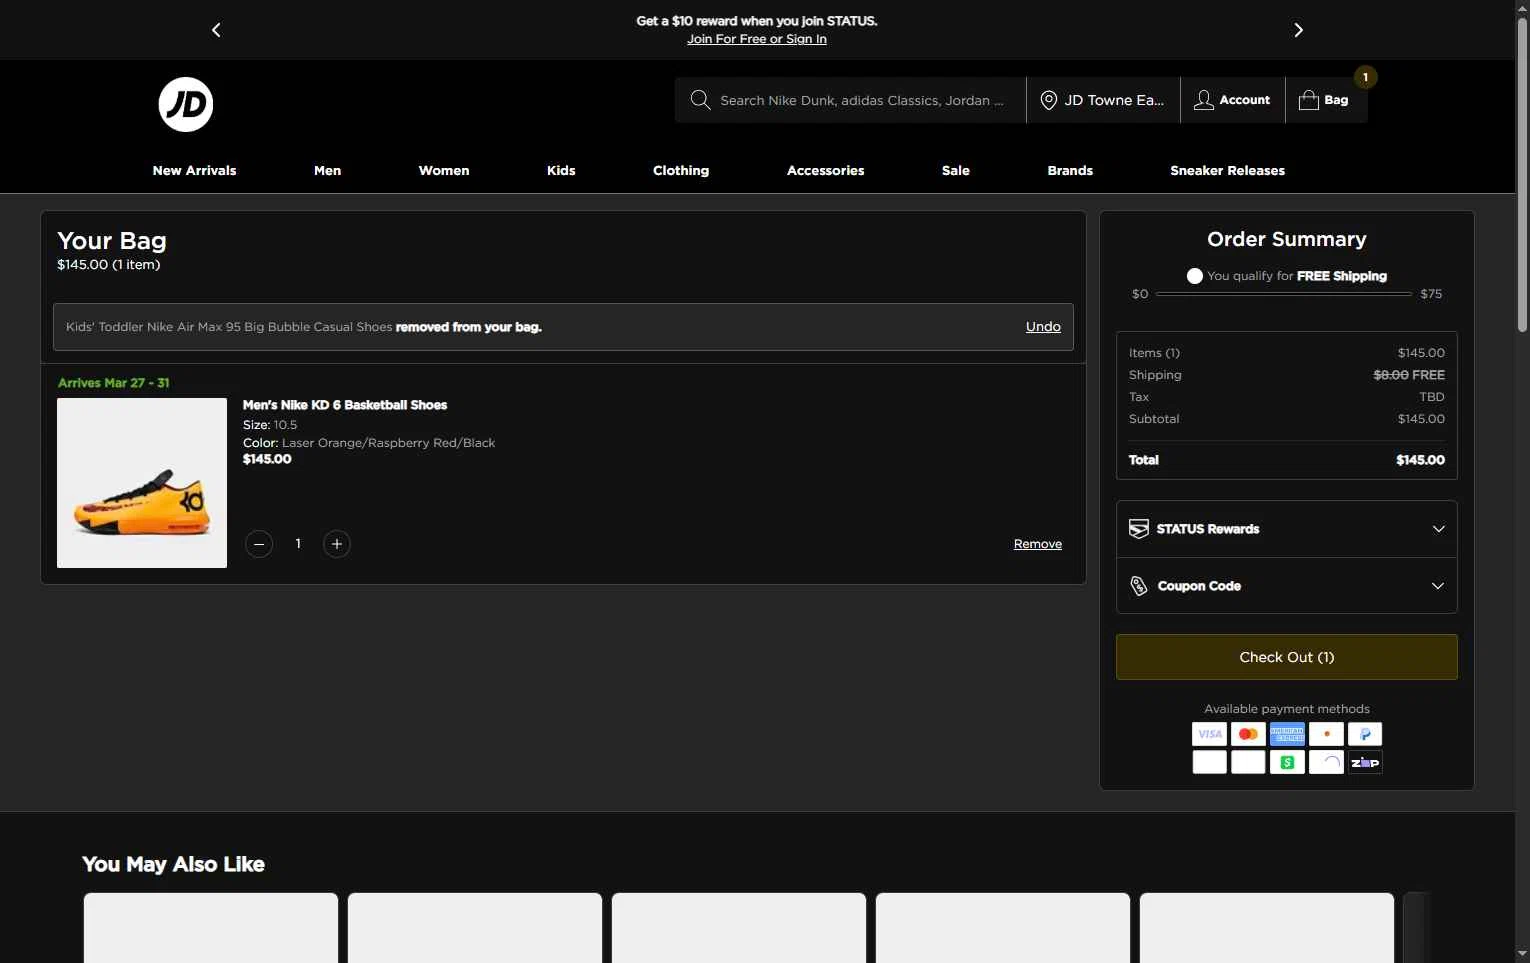Open the Kids menu
Image resolution: width=1530 pixels, height=963 pixels.
[x=561, y=171]
